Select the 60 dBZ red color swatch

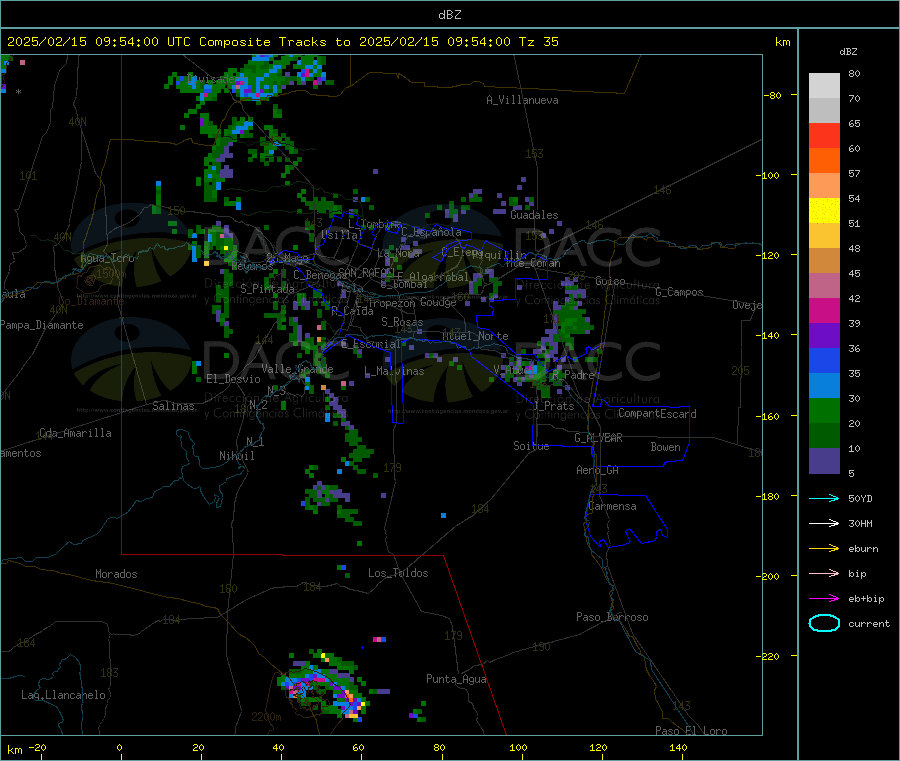pyautogui.click(x=824, y=135)
